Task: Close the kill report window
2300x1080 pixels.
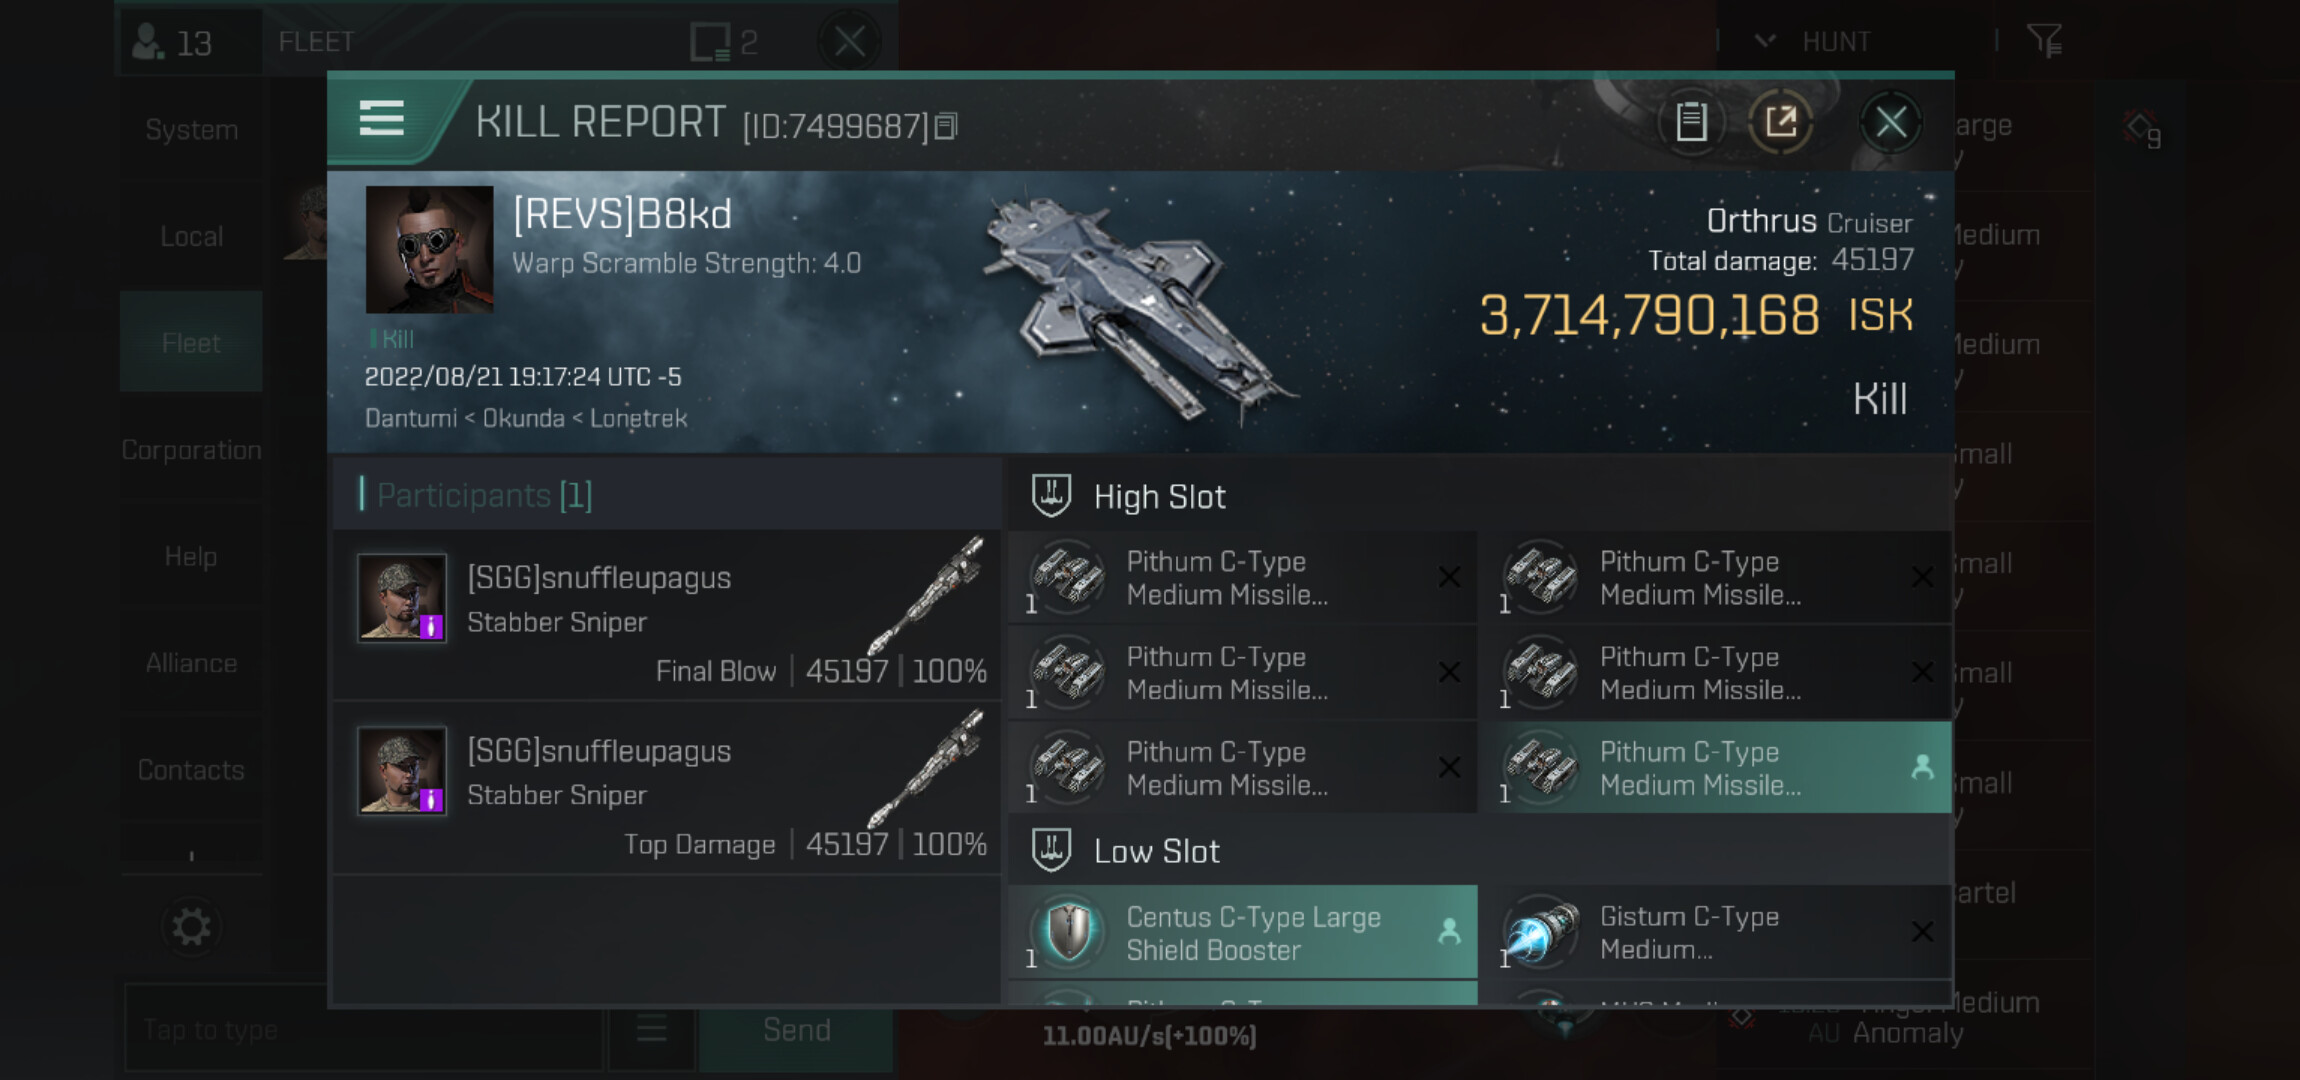Action: [1890, 122]
